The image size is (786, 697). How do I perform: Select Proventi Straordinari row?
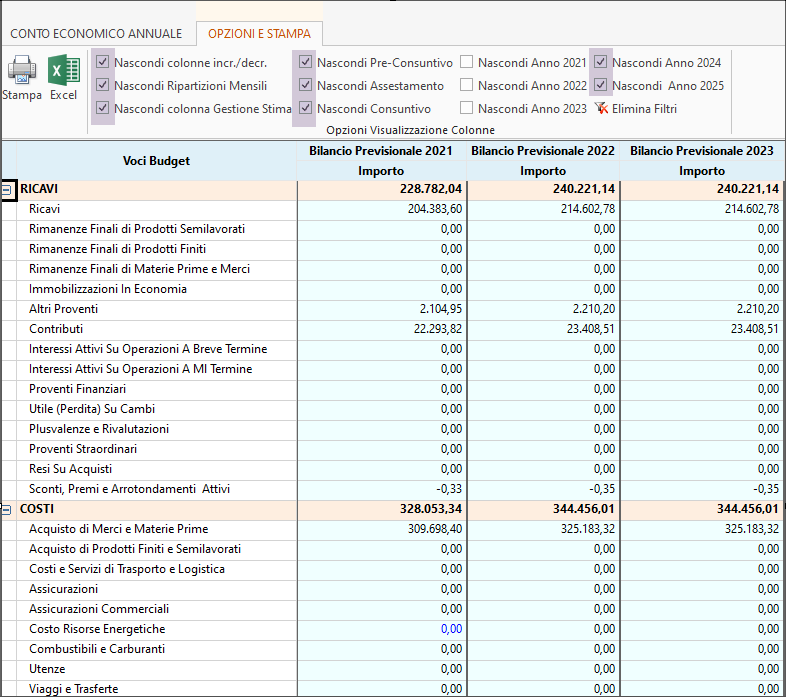83,449
